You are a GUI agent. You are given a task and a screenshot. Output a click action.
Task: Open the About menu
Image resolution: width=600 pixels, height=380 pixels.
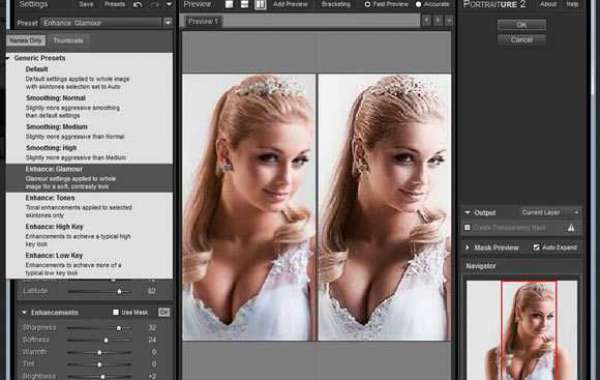pyautogui.click(x=548, y=4)
